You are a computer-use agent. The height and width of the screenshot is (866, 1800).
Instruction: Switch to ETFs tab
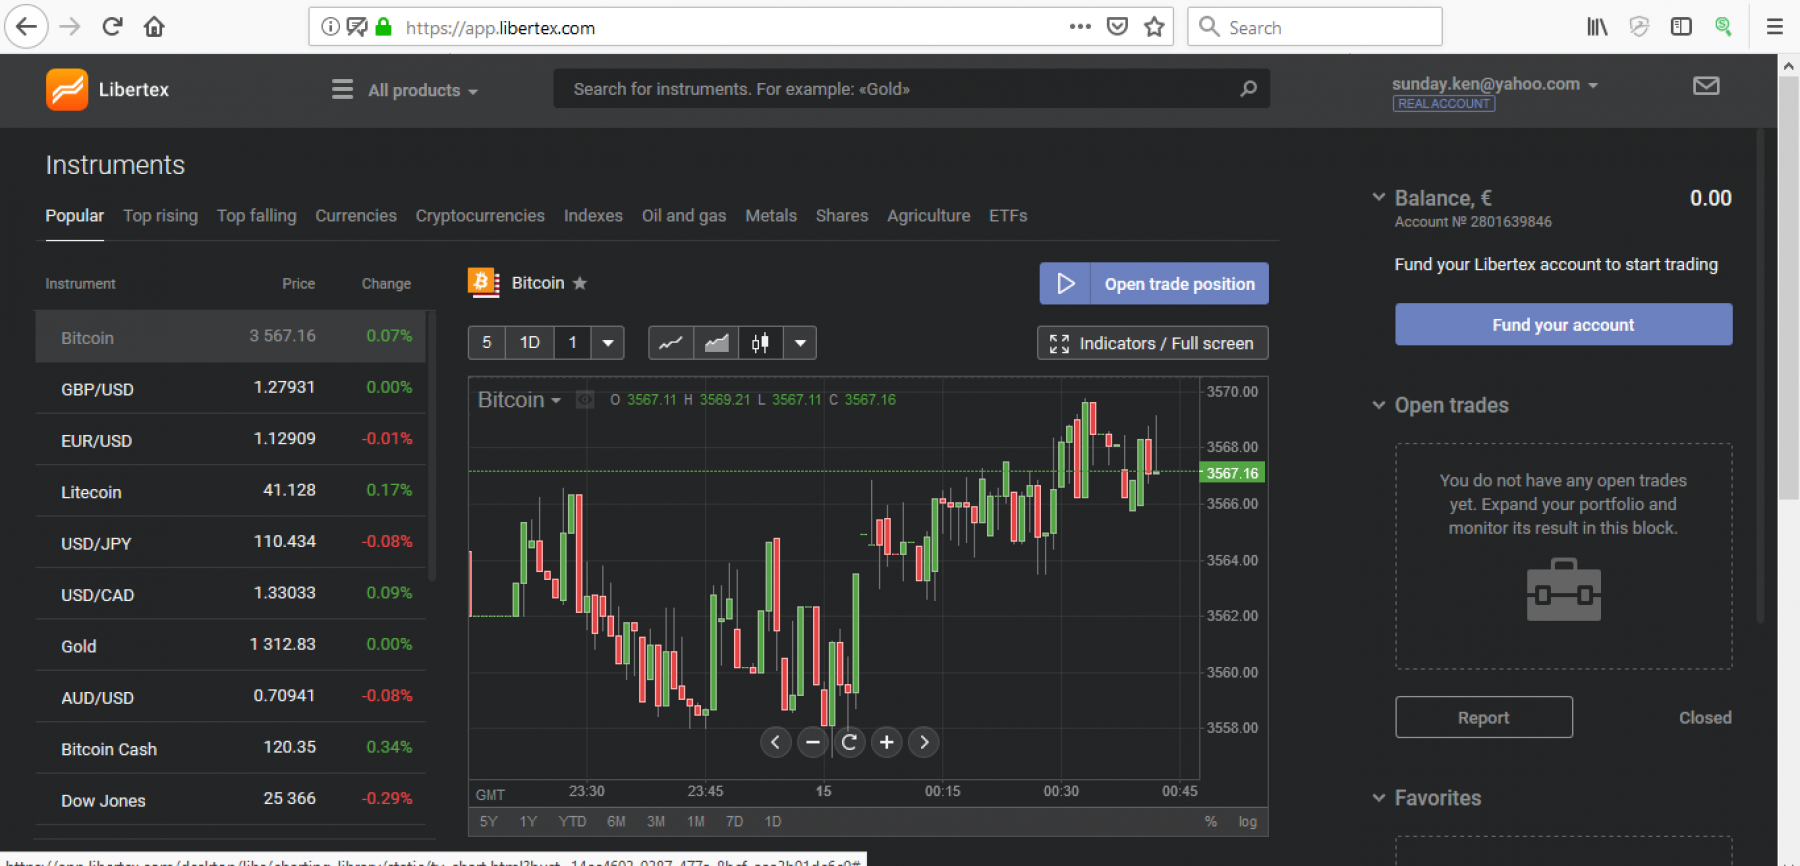[x=1008, y=216]
